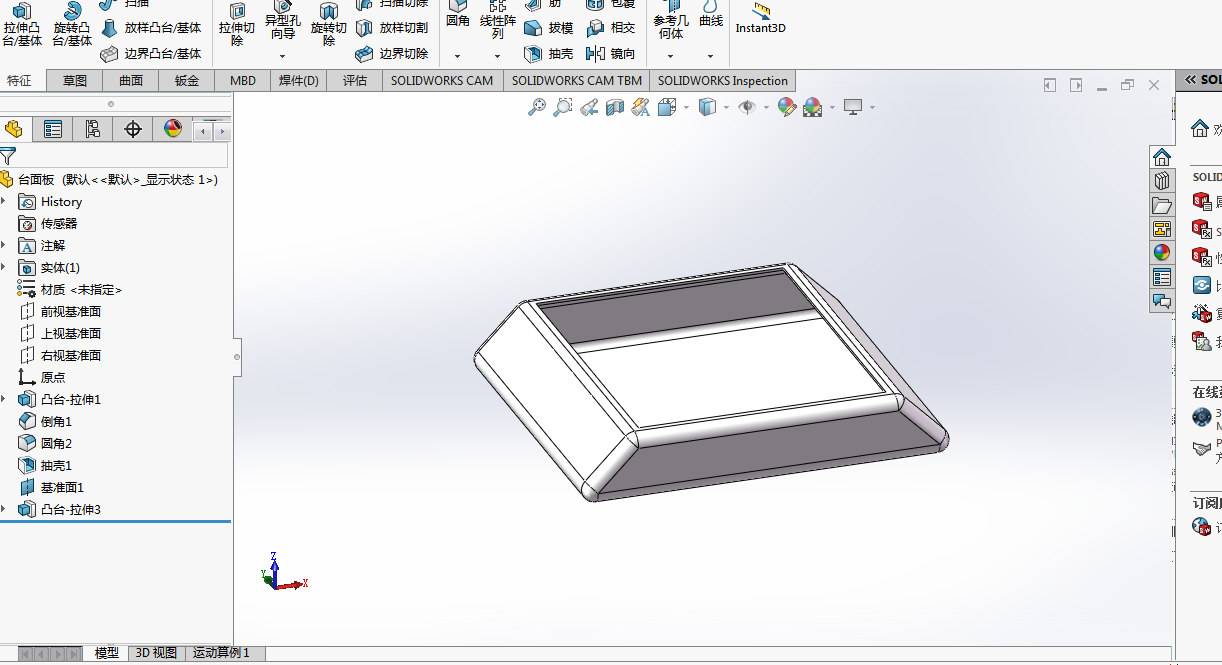
Task: Select the Shell (抽壳) toolbar tool
Action: point(549,53)
